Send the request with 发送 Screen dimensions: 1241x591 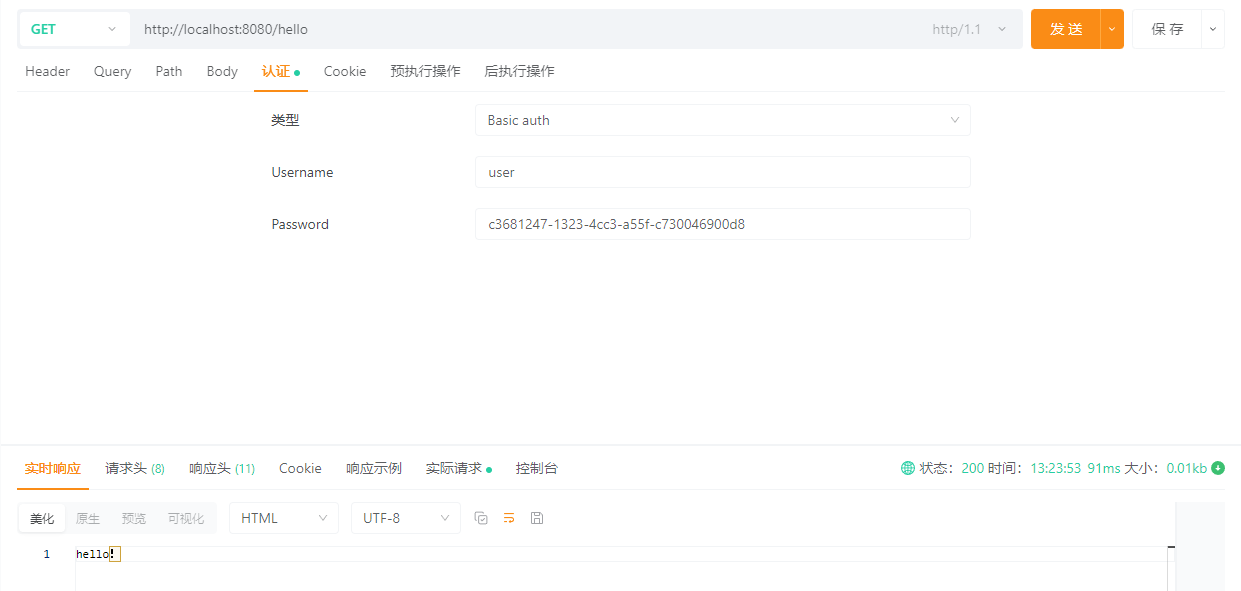click(x=1066, y=29)
